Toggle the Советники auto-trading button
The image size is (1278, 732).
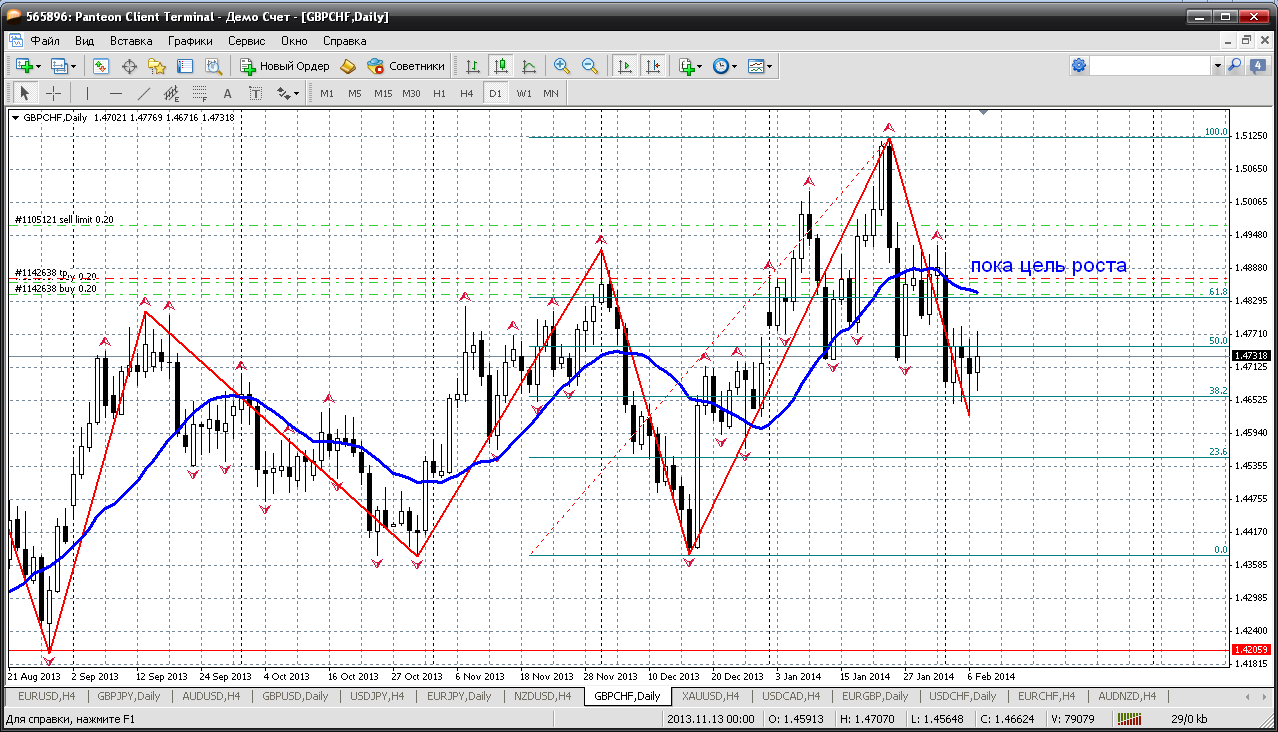coord(406,66)
